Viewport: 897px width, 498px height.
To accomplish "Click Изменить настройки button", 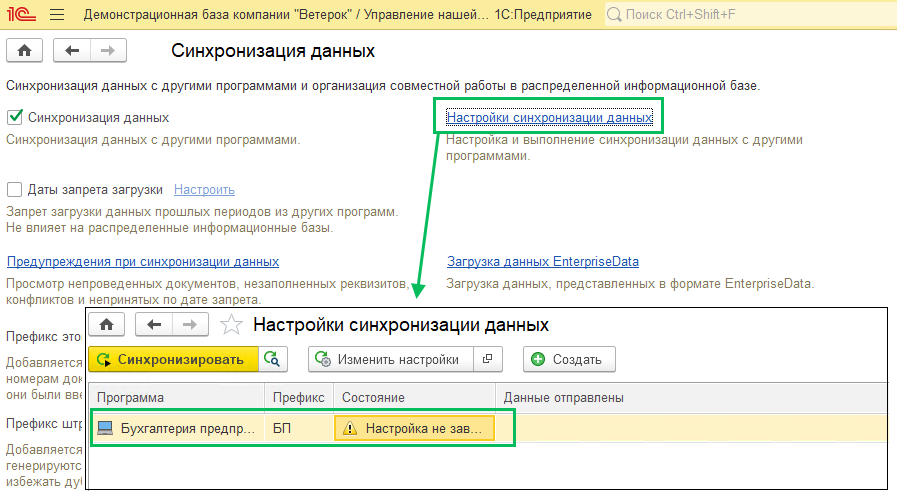I will (x=391, y=359).
